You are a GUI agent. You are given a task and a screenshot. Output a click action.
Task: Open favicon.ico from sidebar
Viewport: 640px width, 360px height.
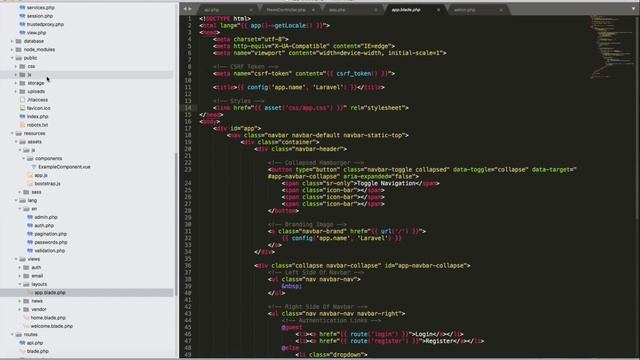[x=39, y=108]
